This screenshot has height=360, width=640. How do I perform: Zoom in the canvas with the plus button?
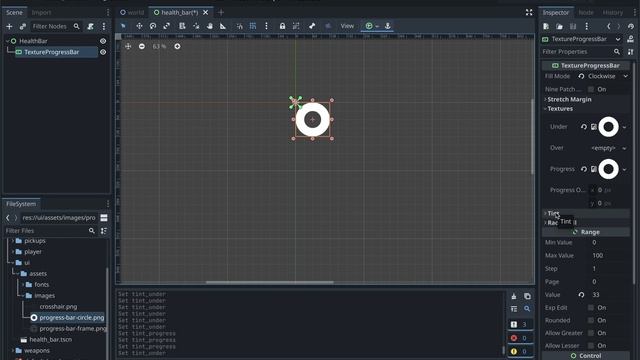[x=177, y=47]
